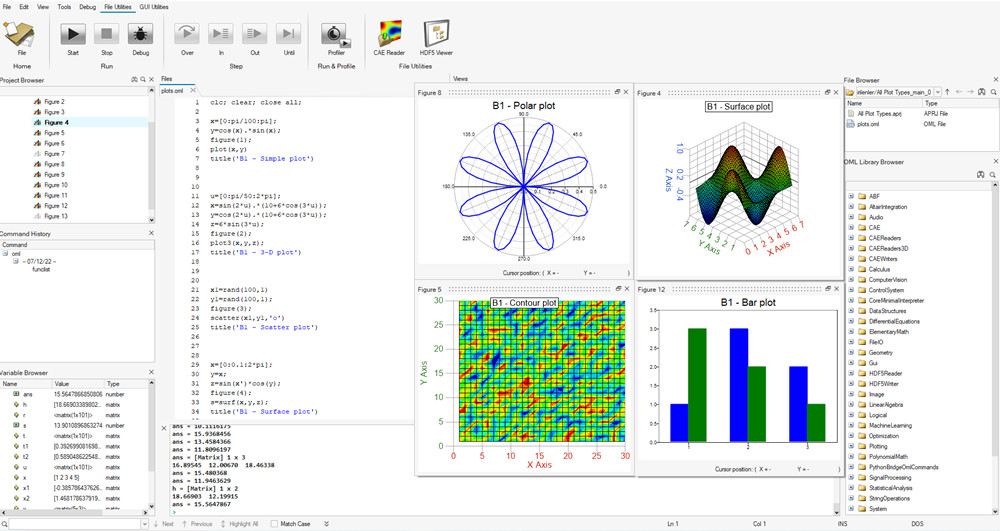Expand the ABF library folder
The image size is (1000, 531).
pos(850,197)
